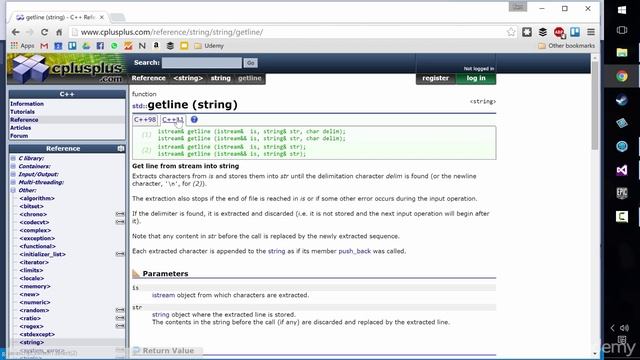Click the browser address bar URL
The height and width of the screenshot is (360, 640).
(171, 32)
